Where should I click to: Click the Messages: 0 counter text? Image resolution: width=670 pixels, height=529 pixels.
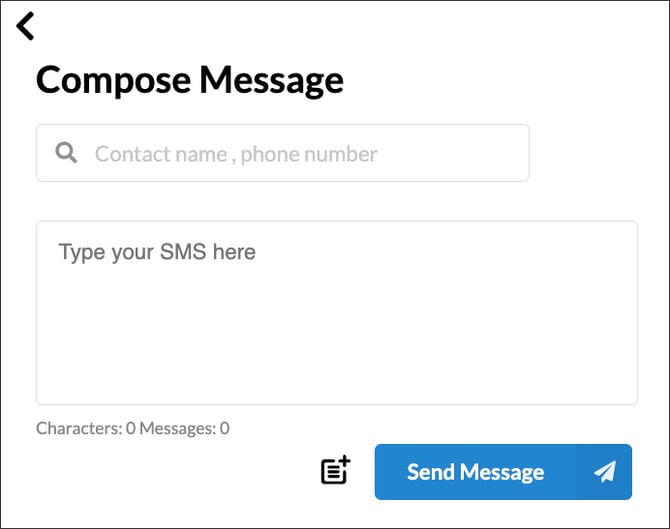tap(185, 429)
